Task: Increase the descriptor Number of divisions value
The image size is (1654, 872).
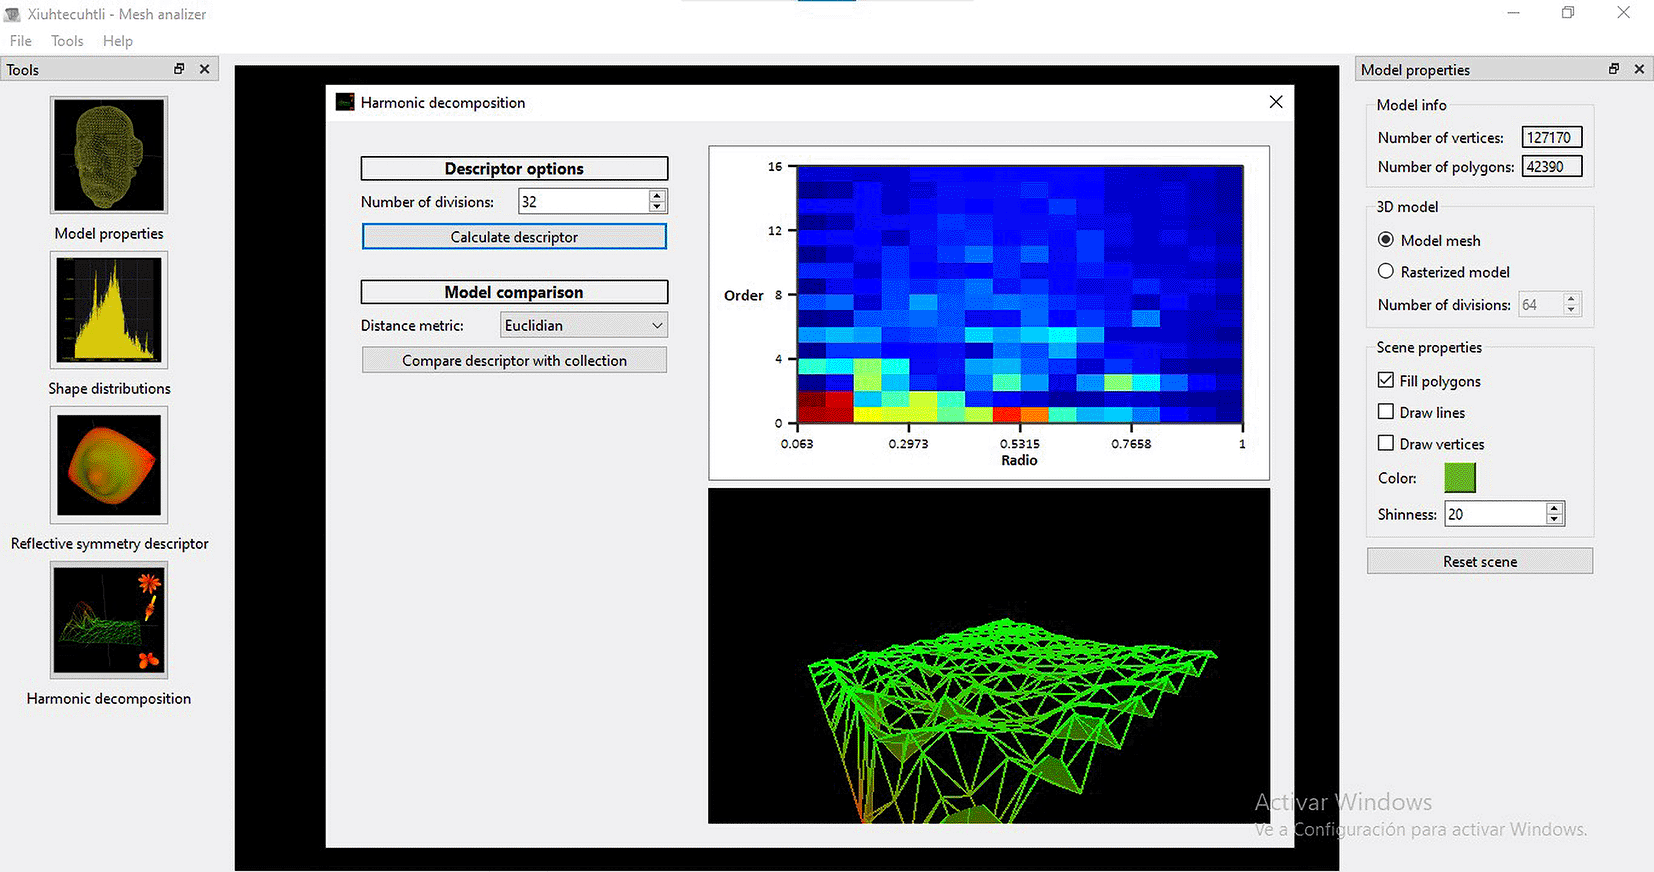Action: point(657,196)
